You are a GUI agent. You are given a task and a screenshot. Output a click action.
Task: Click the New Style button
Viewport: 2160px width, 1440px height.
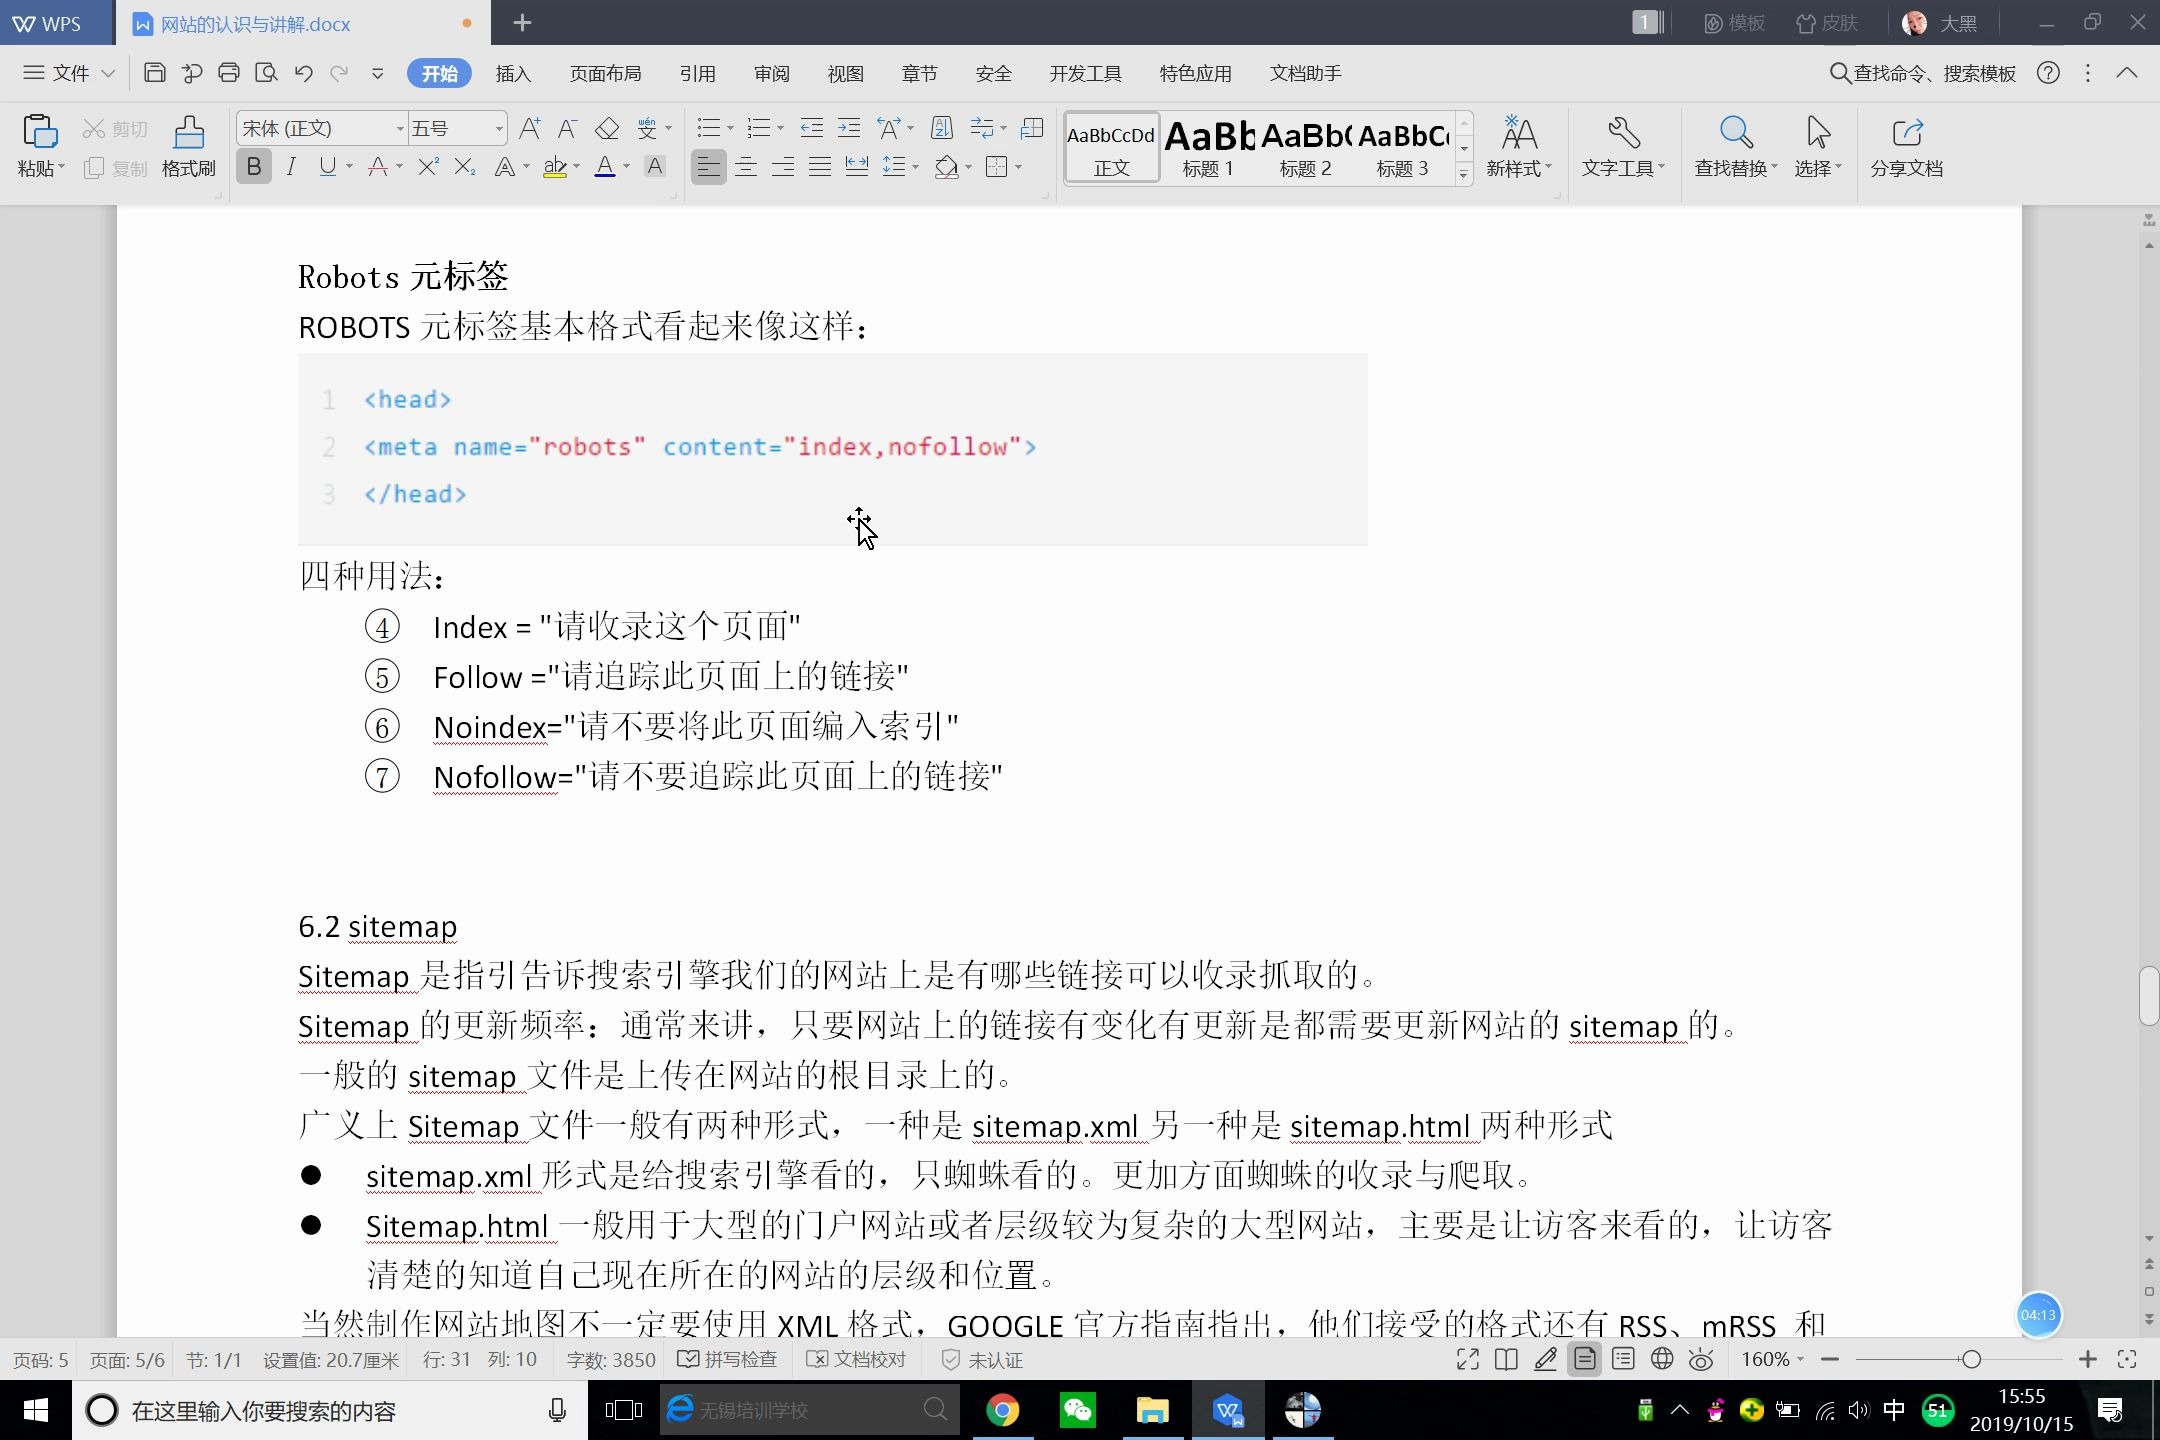[1518, 146]
